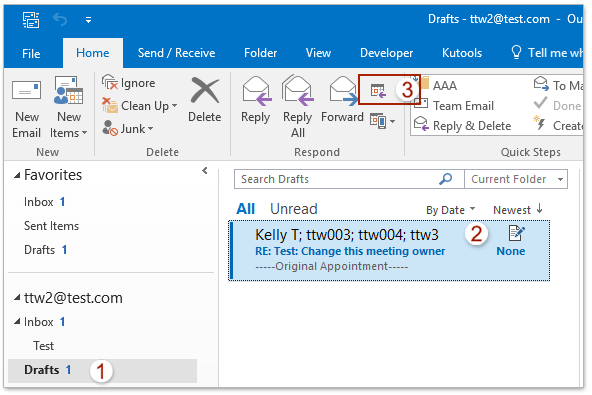Viewport: 592px width, 395px height.
Task: Delete the selected message
Action: point(205,100)
